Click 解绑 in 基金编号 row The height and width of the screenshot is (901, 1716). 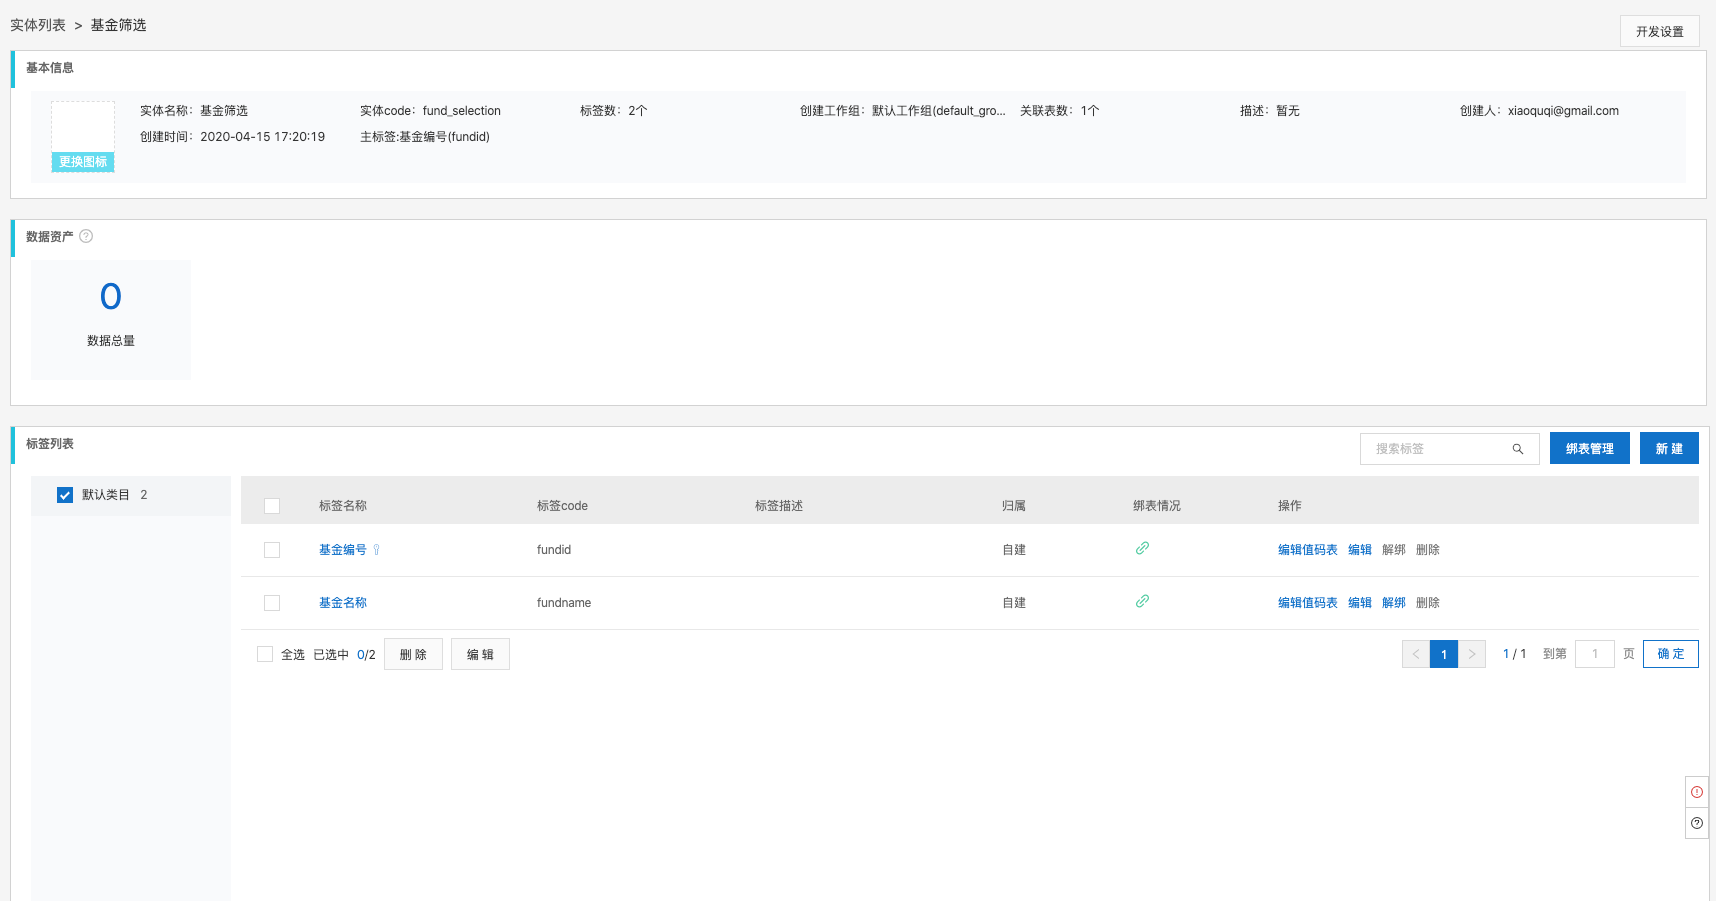[x=1394, y=550]
